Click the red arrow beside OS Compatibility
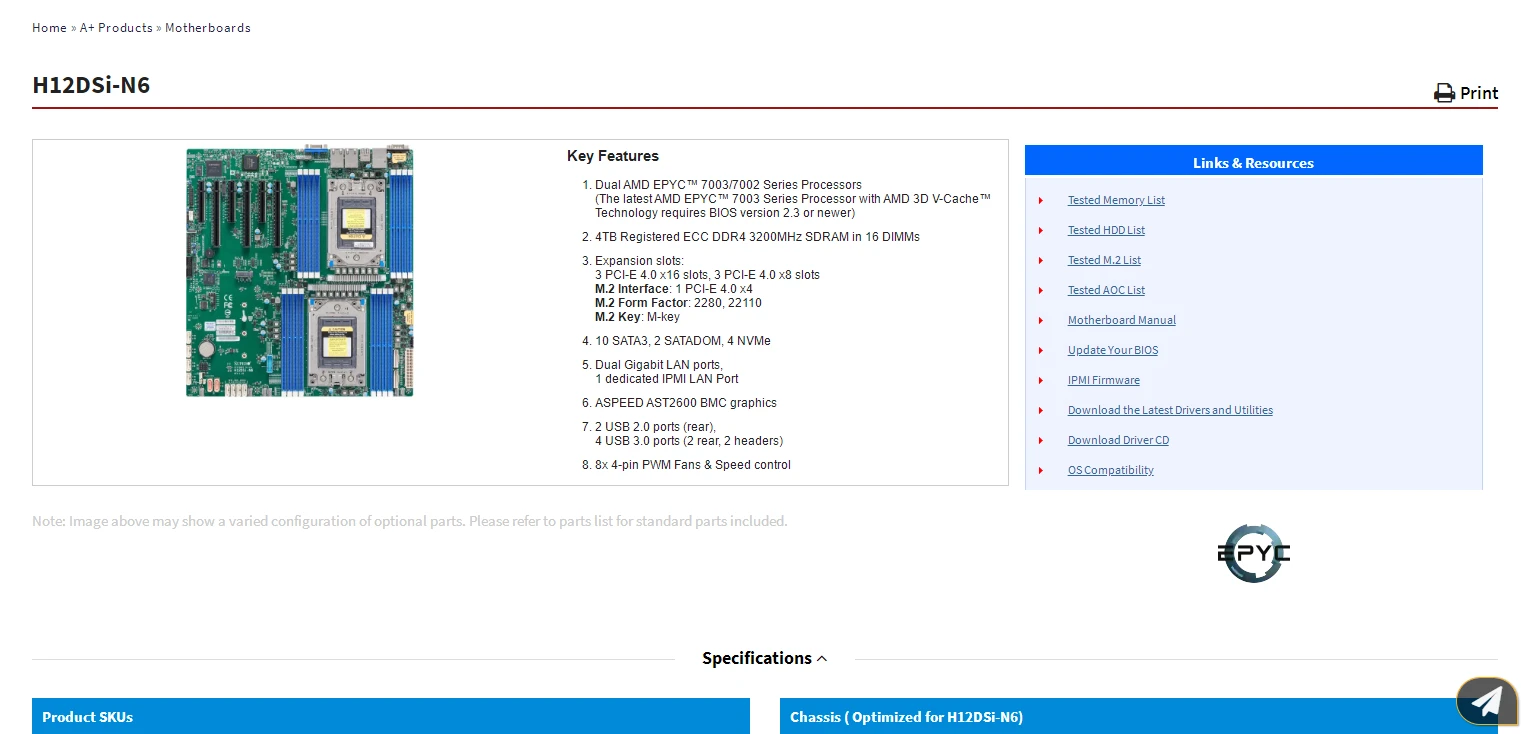Screen dimensions: 1527x734 tap(1041, 471)
